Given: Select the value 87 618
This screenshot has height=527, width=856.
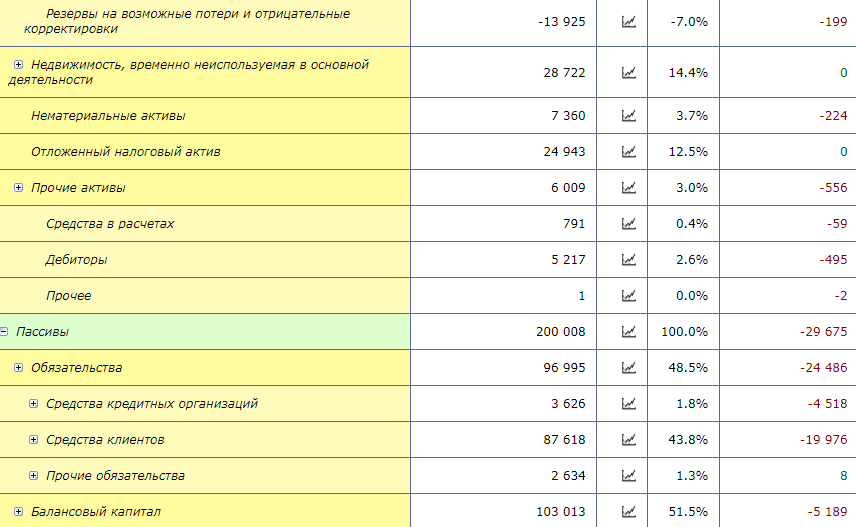Looking at the screenshot, I should [564, 440].
